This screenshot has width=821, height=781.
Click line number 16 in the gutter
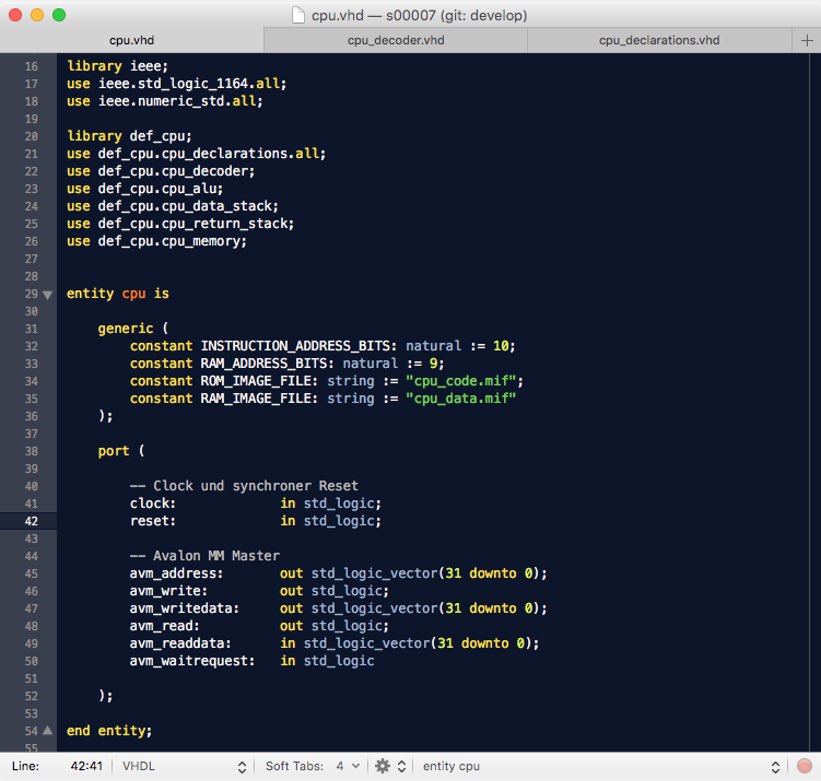pyautogui.click(x=31, y=66)
